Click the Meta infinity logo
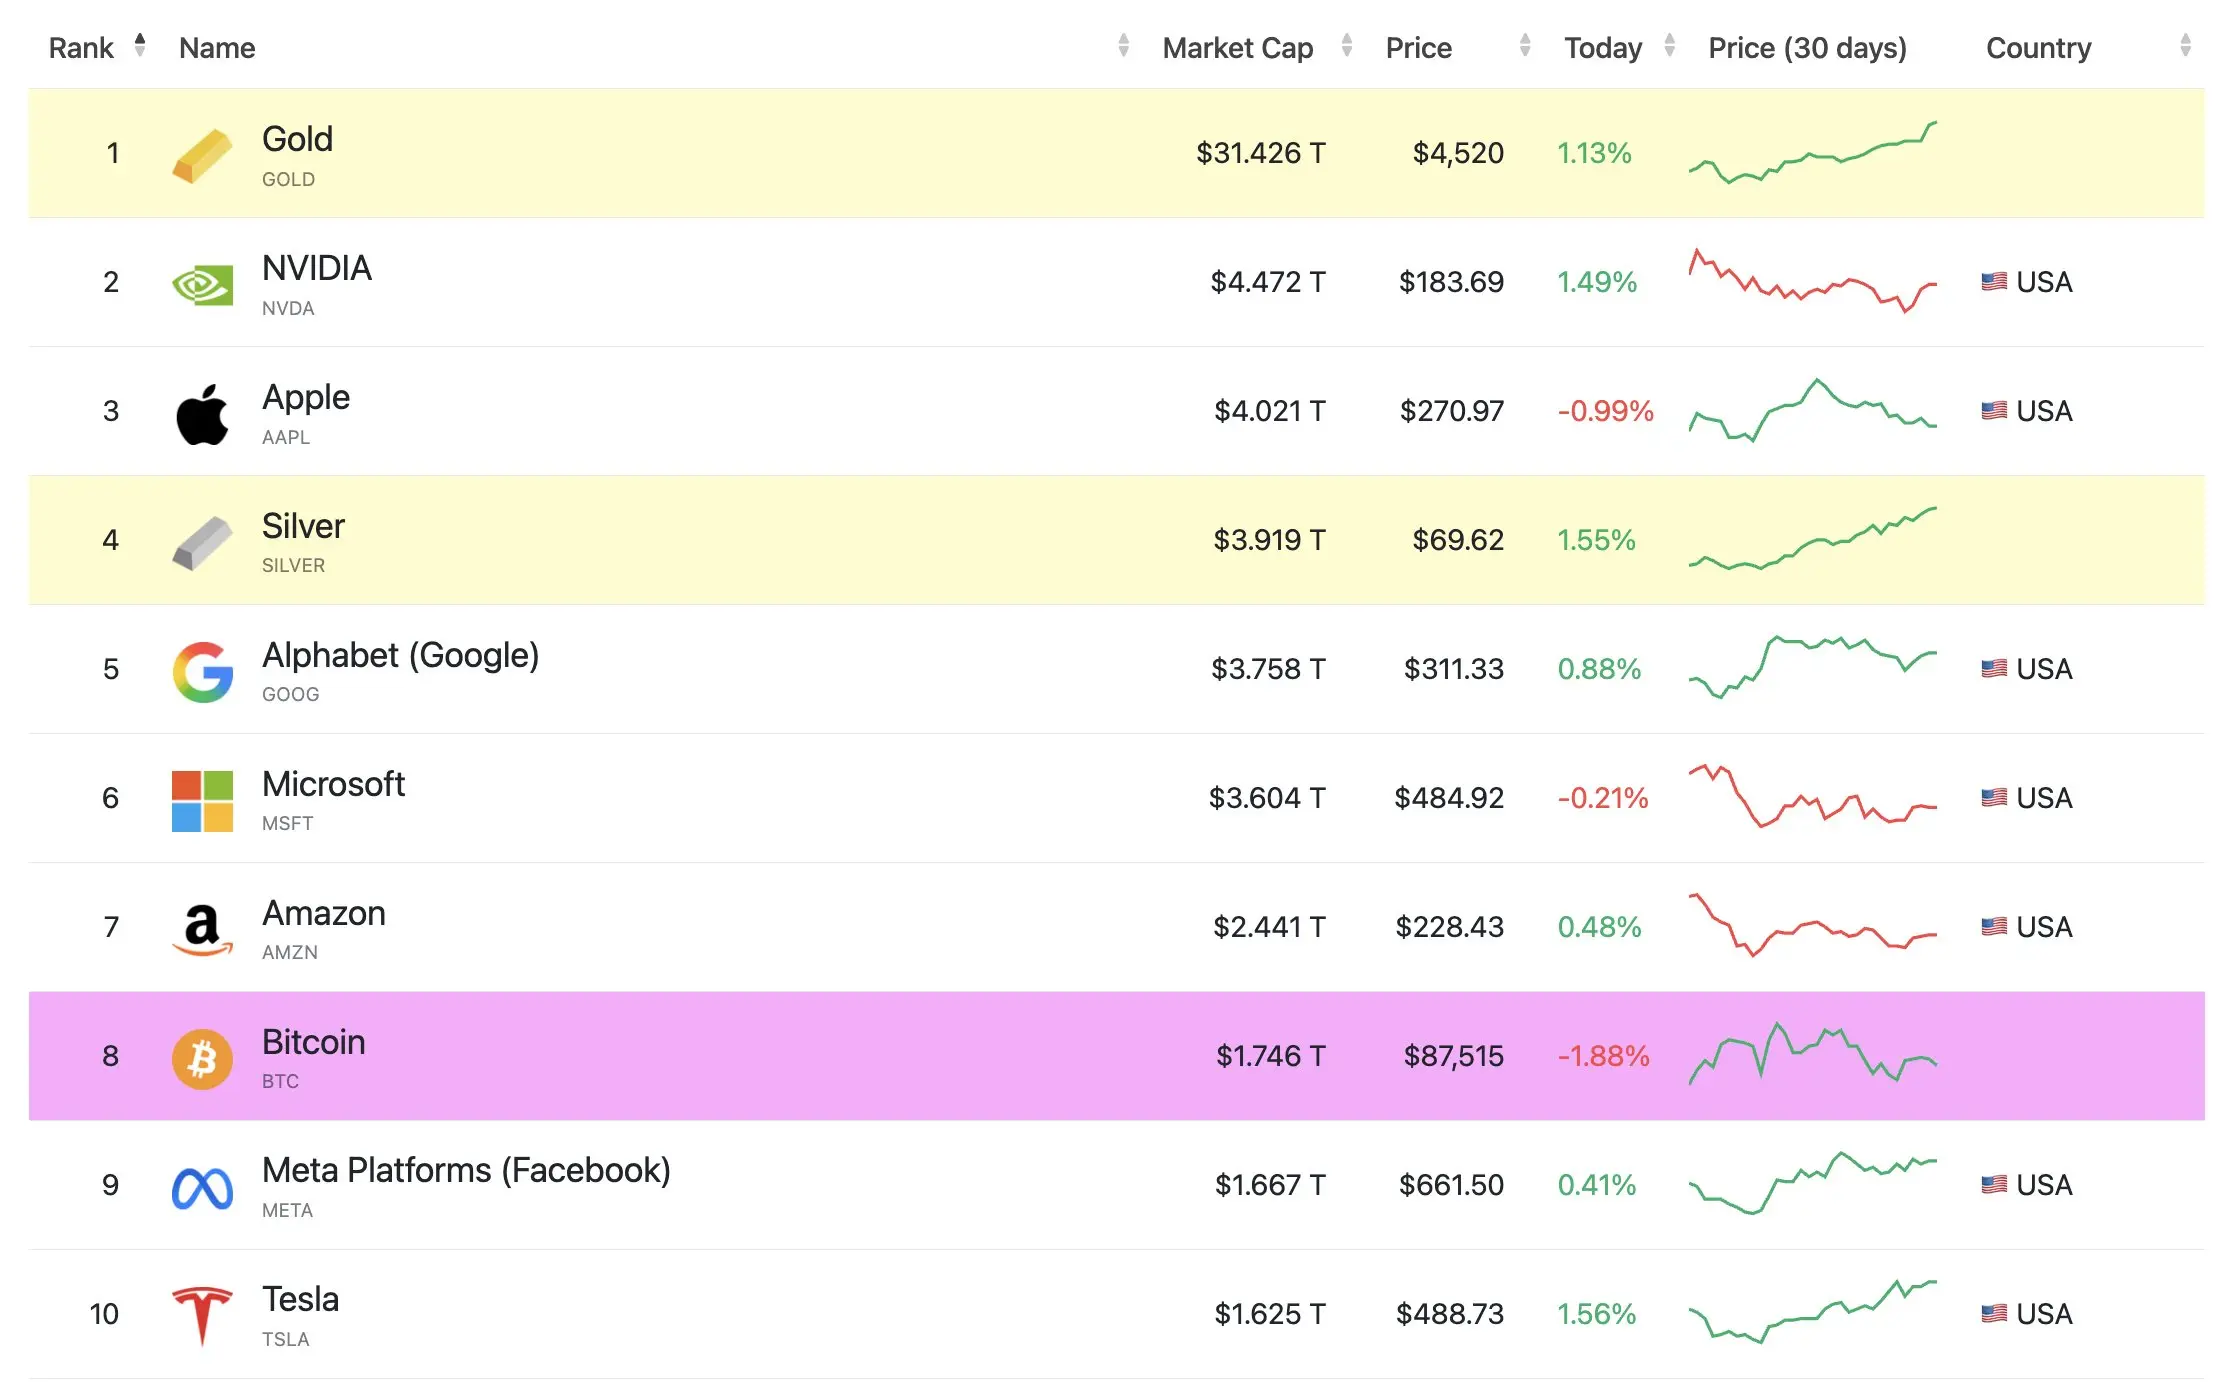Viewport: 2234px width, 1382px height. tap(202, 1188)
